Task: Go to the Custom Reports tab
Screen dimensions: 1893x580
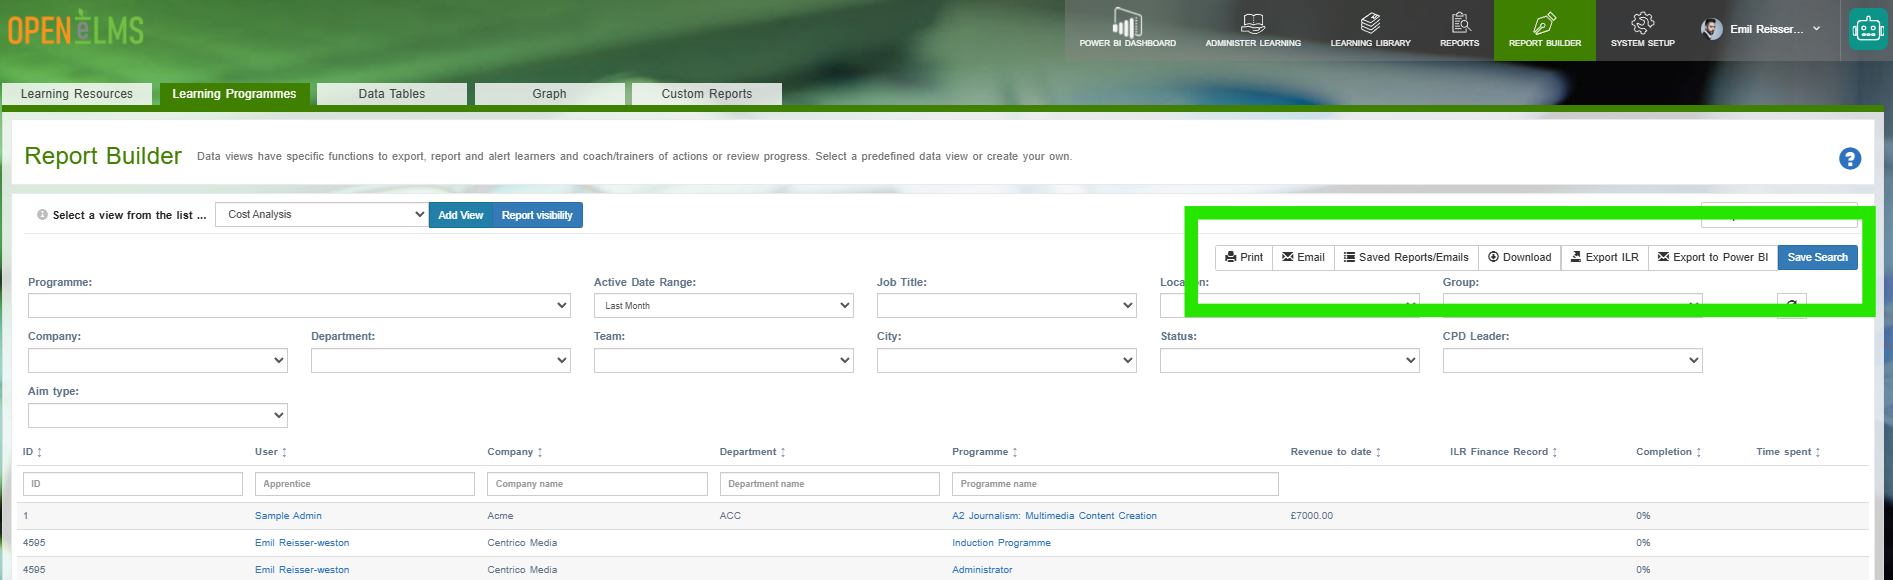Action: click(x=707, y=94)
